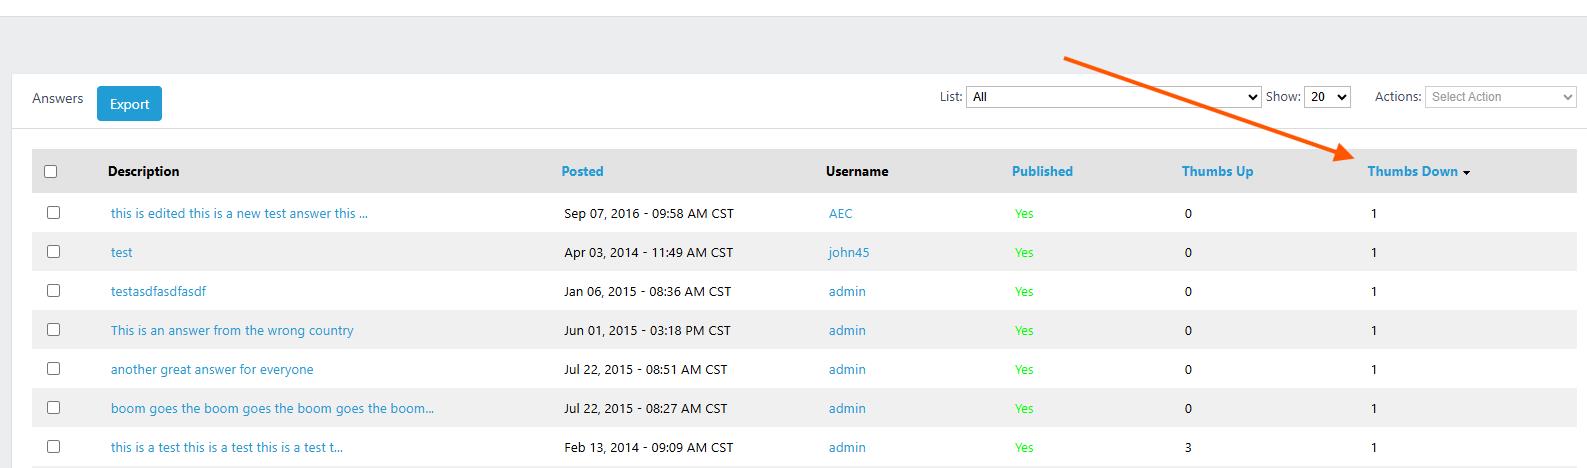Toggle checkbox for 'another great answer' row

[x=54, y=369]
